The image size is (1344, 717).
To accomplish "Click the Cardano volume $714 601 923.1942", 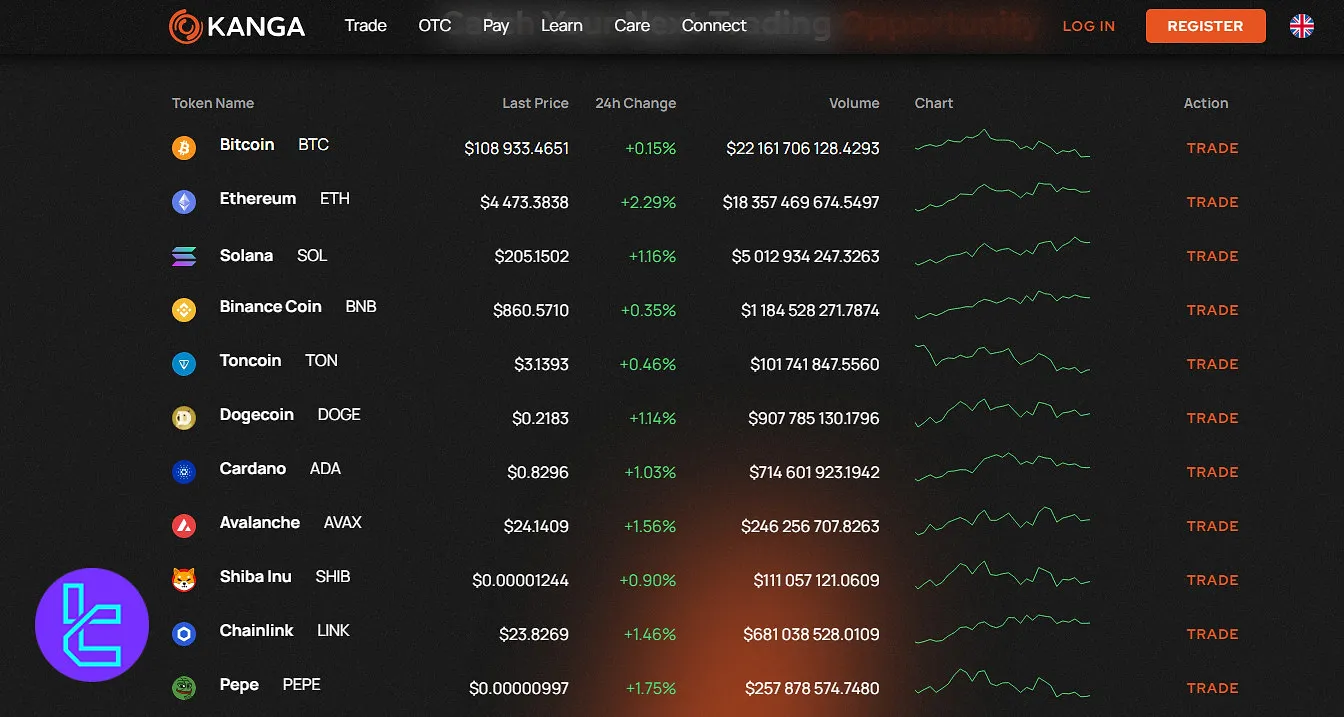I will [814, 472].
